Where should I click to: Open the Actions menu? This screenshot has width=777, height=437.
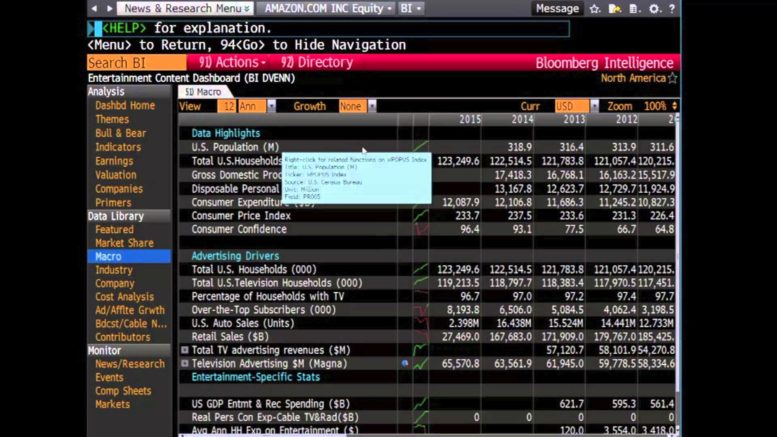234,62
